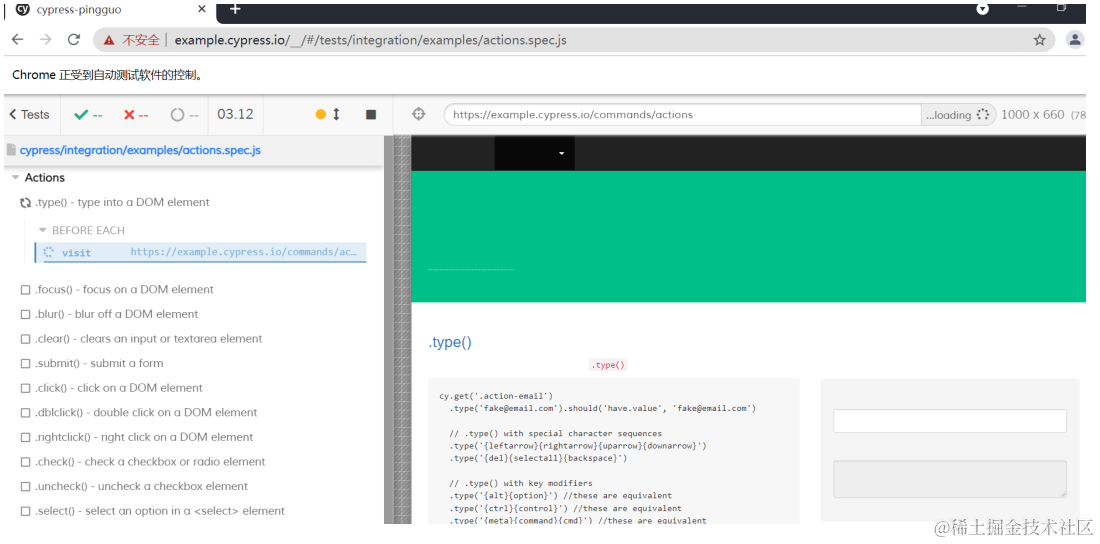This screenshot has height=544, width=1100.
Task: Bookmark the page using the star icon
Action: (x=1039, y=40)
